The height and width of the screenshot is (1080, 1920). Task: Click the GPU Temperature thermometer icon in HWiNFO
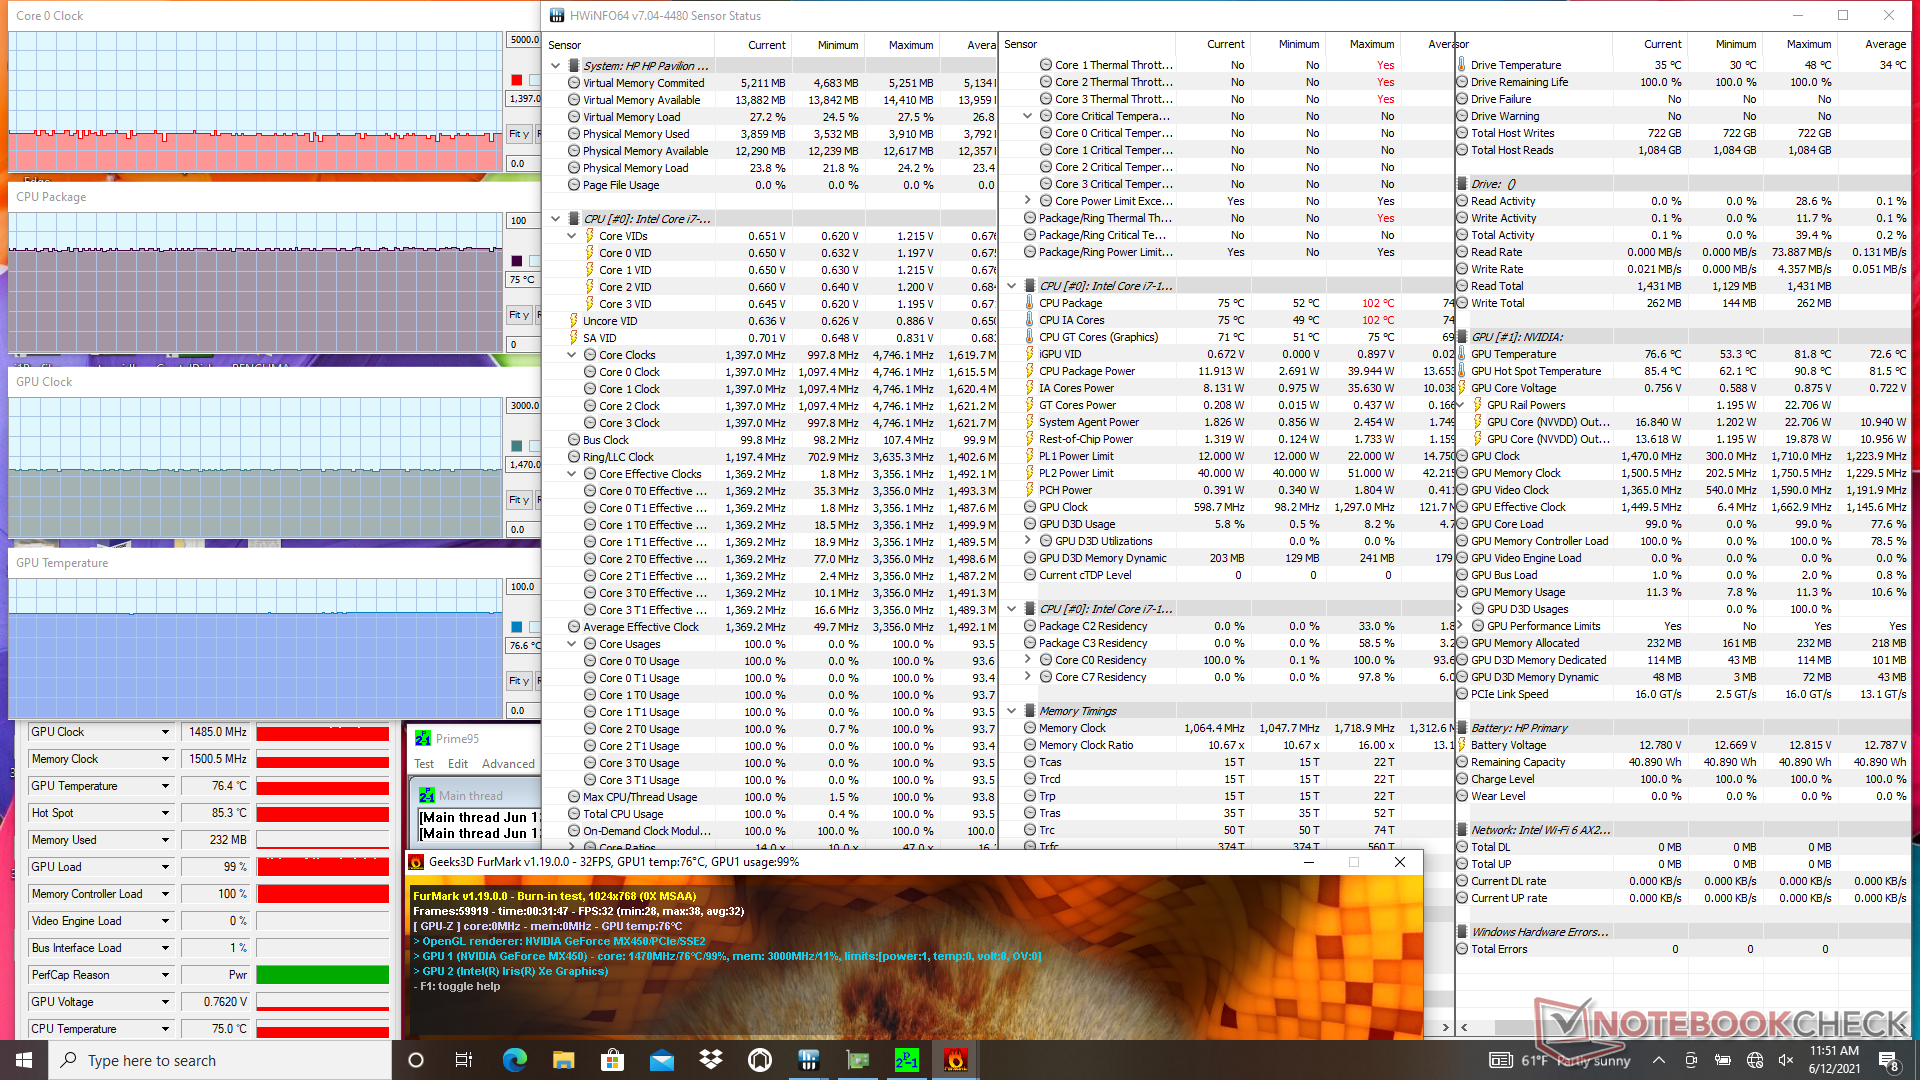coord(1462,354)
